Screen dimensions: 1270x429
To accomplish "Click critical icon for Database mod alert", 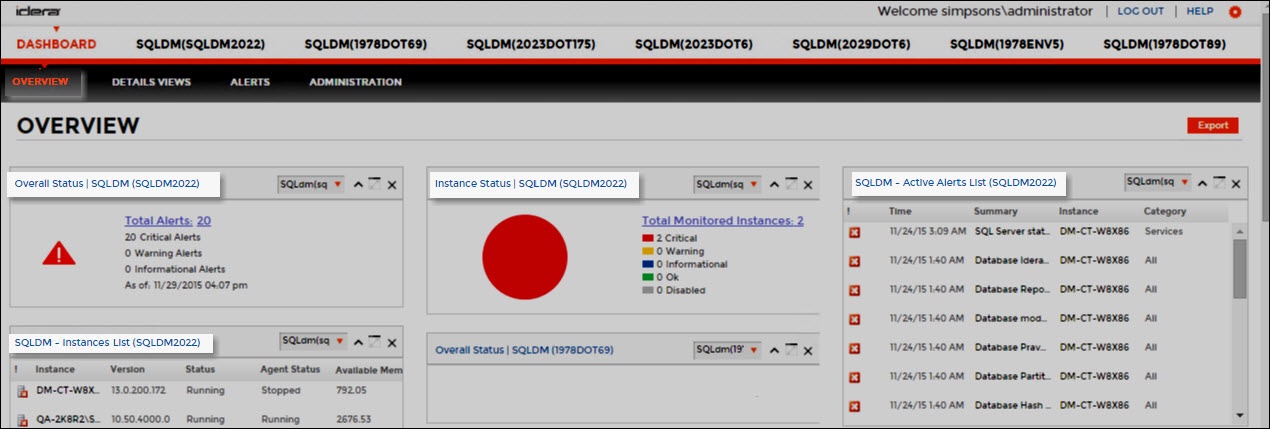I will coord(854,319).
